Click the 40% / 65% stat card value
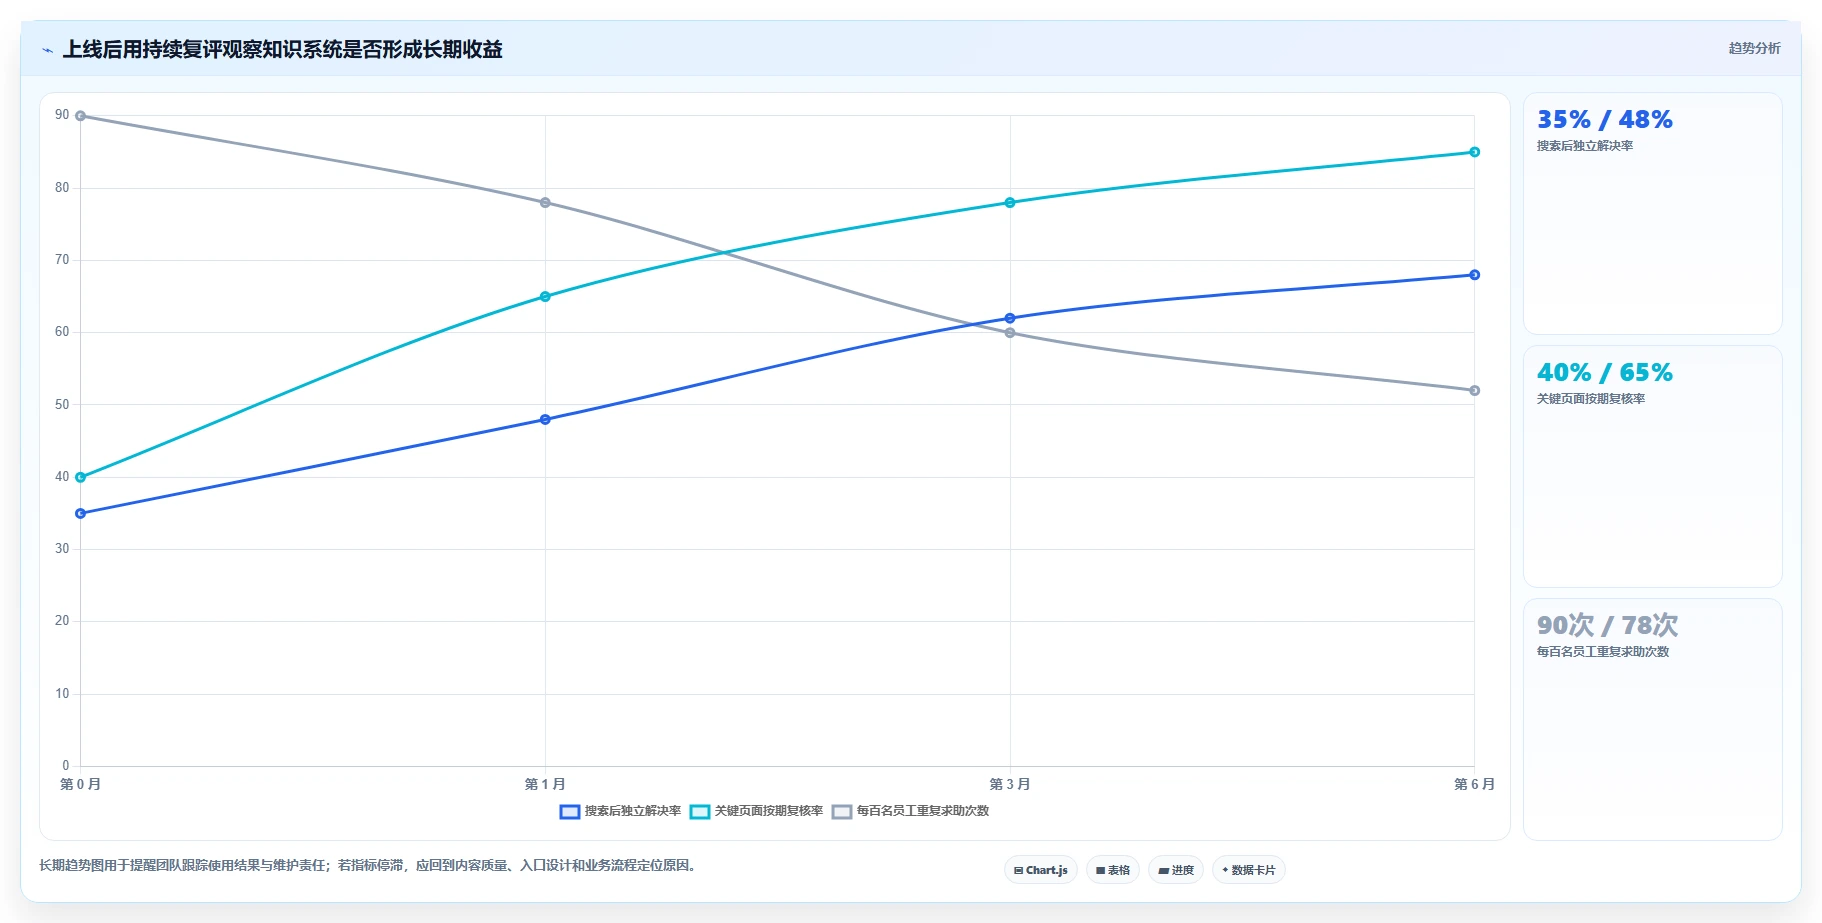The image size is (1822, 923). 1604,373
